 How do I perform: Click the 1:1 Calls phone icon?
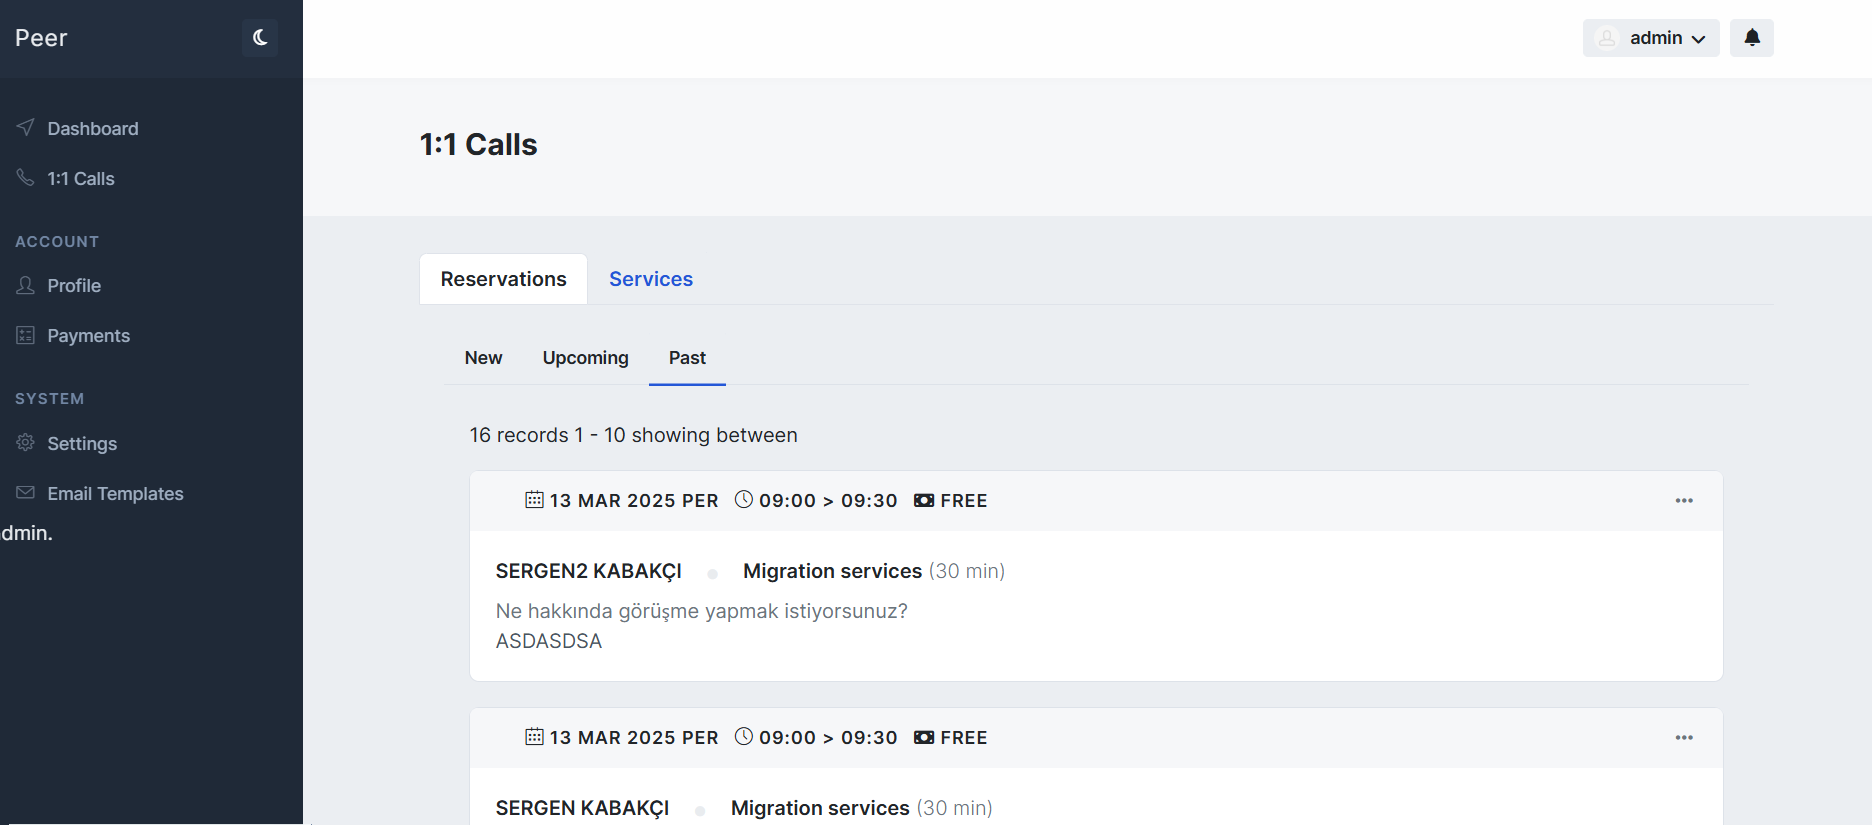[26, 178]
